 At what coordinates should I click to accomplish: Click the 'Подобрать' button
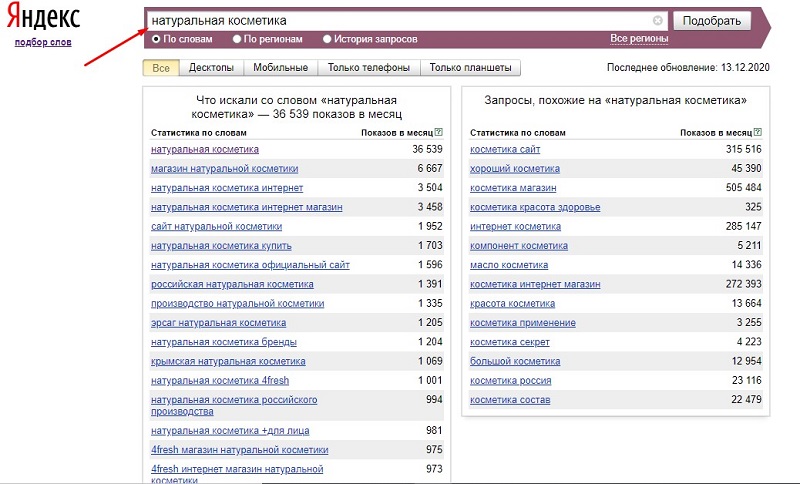712,21
